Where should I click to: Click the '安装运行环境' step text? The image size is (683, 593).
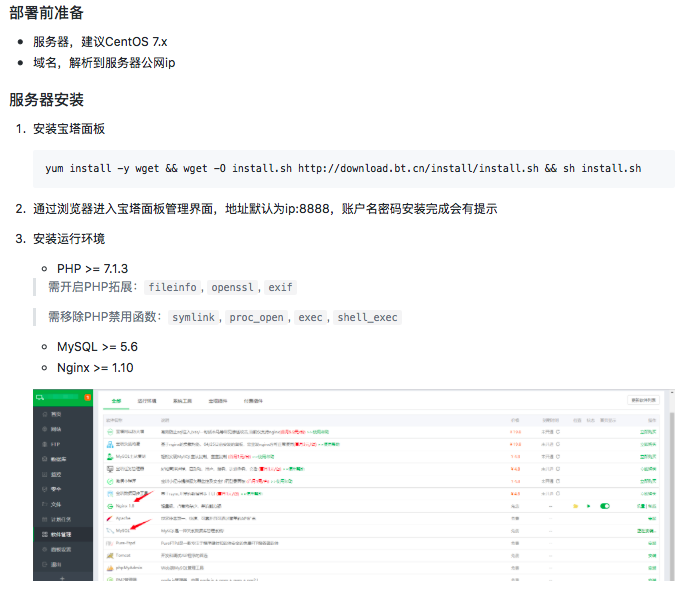pyautogui.click(x=69, y=239)
